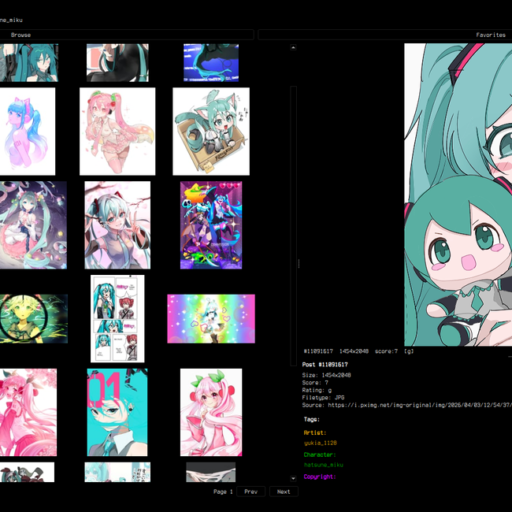Select the rainbow sparkle background thumbnail
This screenshot has height=512, width=512.
[x=211, y=319]
